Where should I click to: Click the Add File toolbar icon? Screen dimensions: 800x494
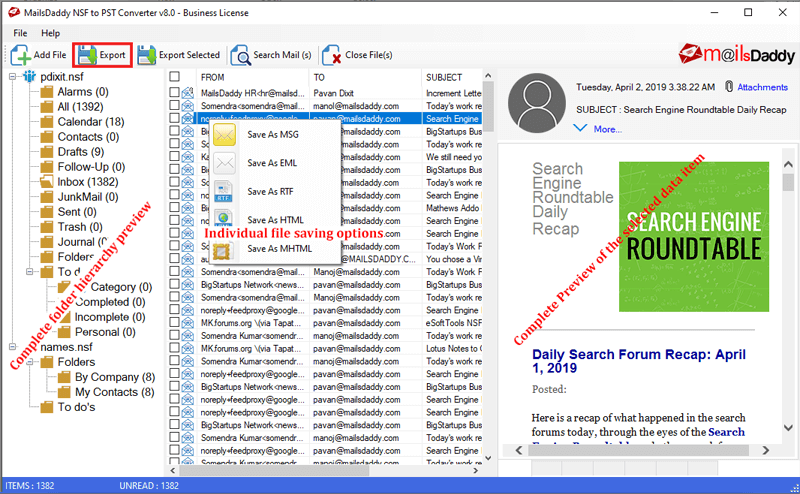[20, 55]
